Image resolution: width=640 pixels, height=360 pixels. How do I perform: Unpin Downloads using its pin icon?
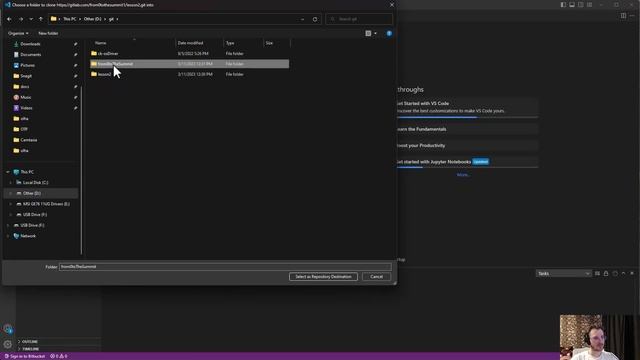tap(76, 44)
